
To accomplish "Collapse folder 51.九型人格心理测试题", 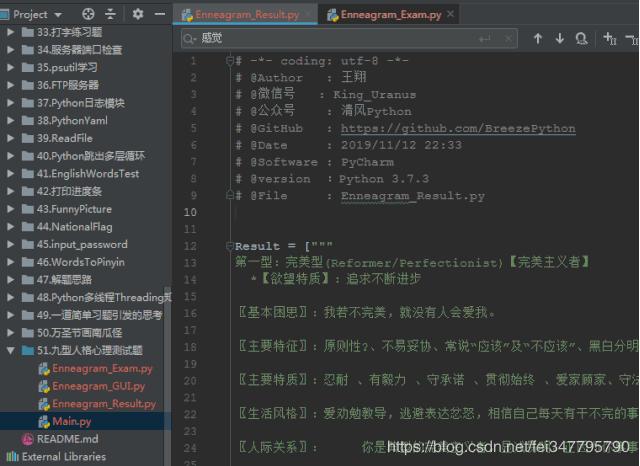I will tap(11, 351).
